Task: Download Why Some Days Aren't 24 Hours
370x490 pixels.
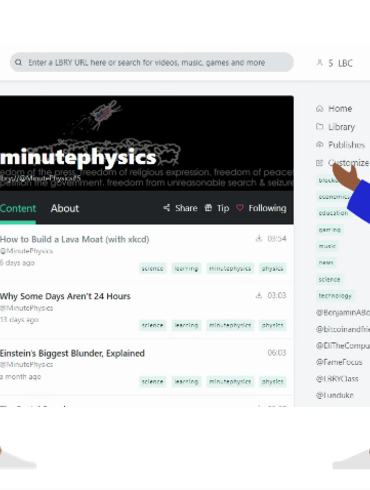Action: (x=259, y=295)
